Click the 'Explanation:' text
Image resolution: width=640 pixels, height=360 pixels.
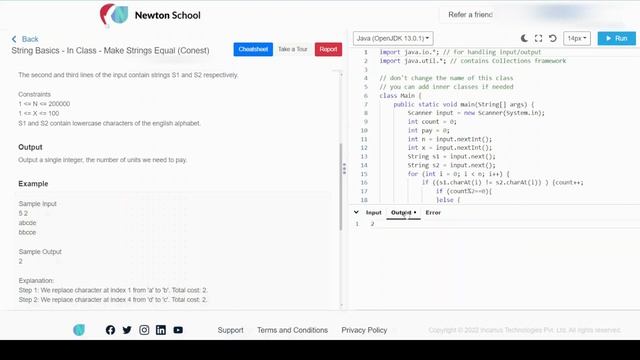(36, 280)
